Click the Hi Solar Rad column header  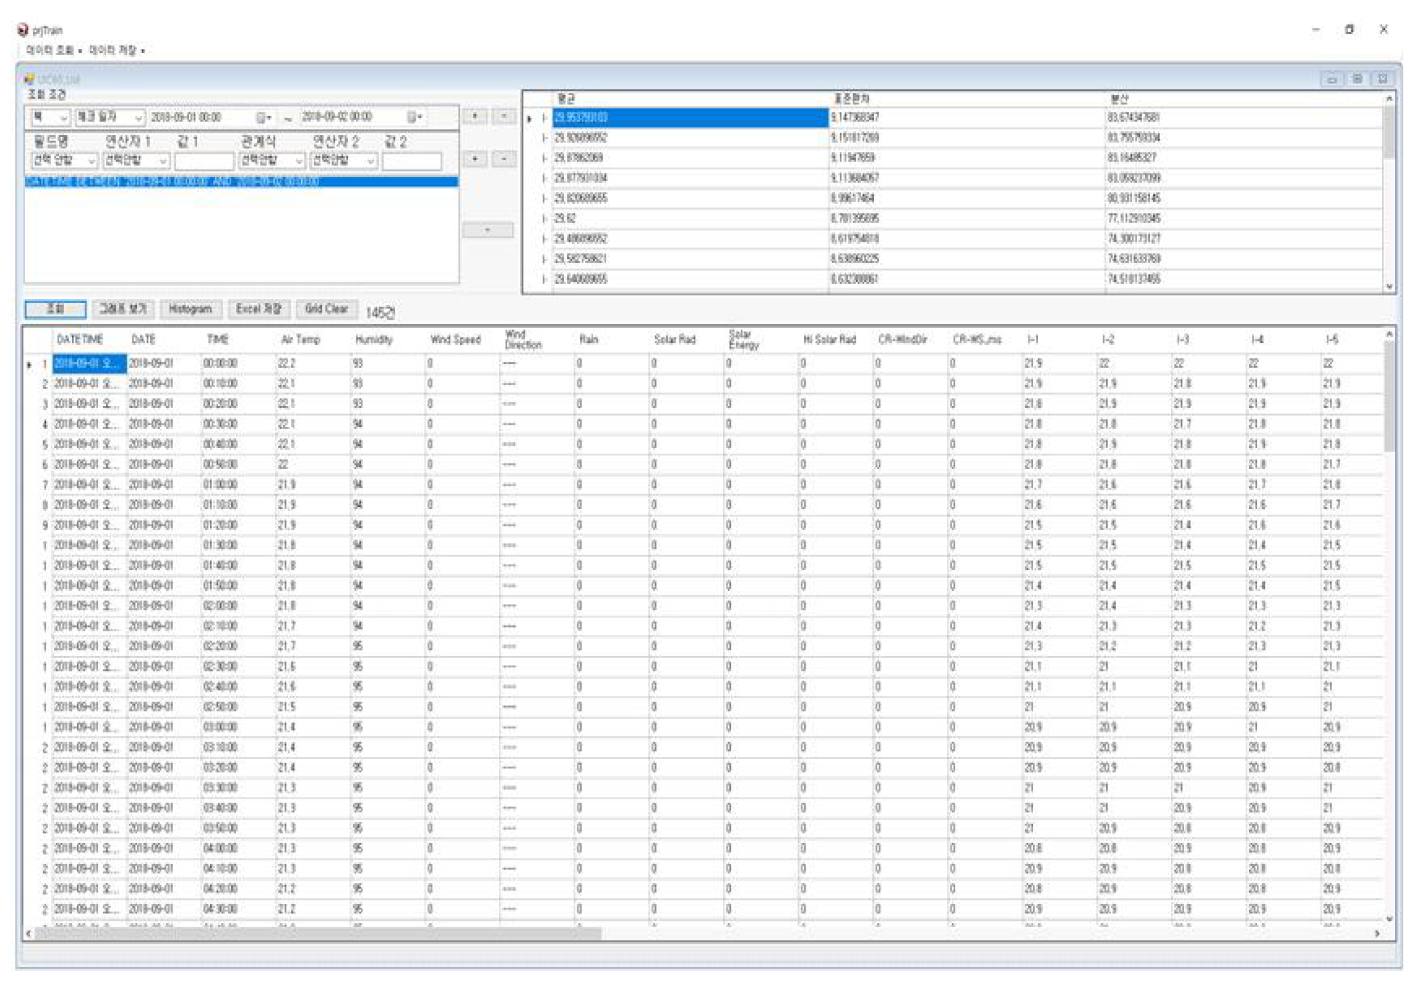[835, 340]
